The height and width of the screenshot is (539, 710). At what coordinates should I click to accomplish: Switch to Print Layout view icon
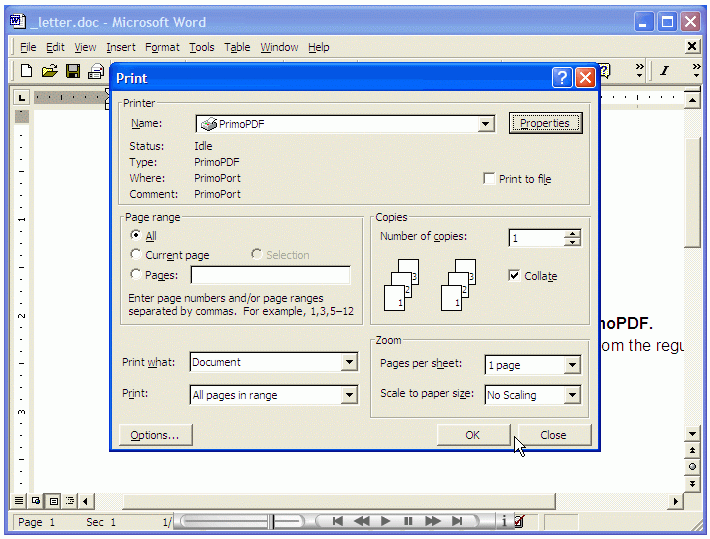(x=53, y=501)
